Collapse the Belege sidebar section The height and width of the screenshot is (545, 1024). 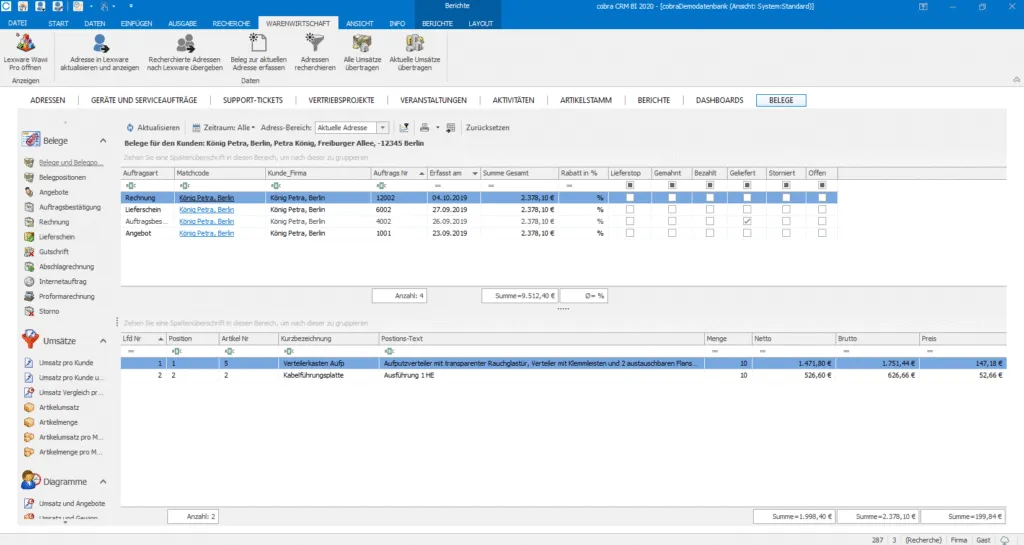tap(102, 142)
